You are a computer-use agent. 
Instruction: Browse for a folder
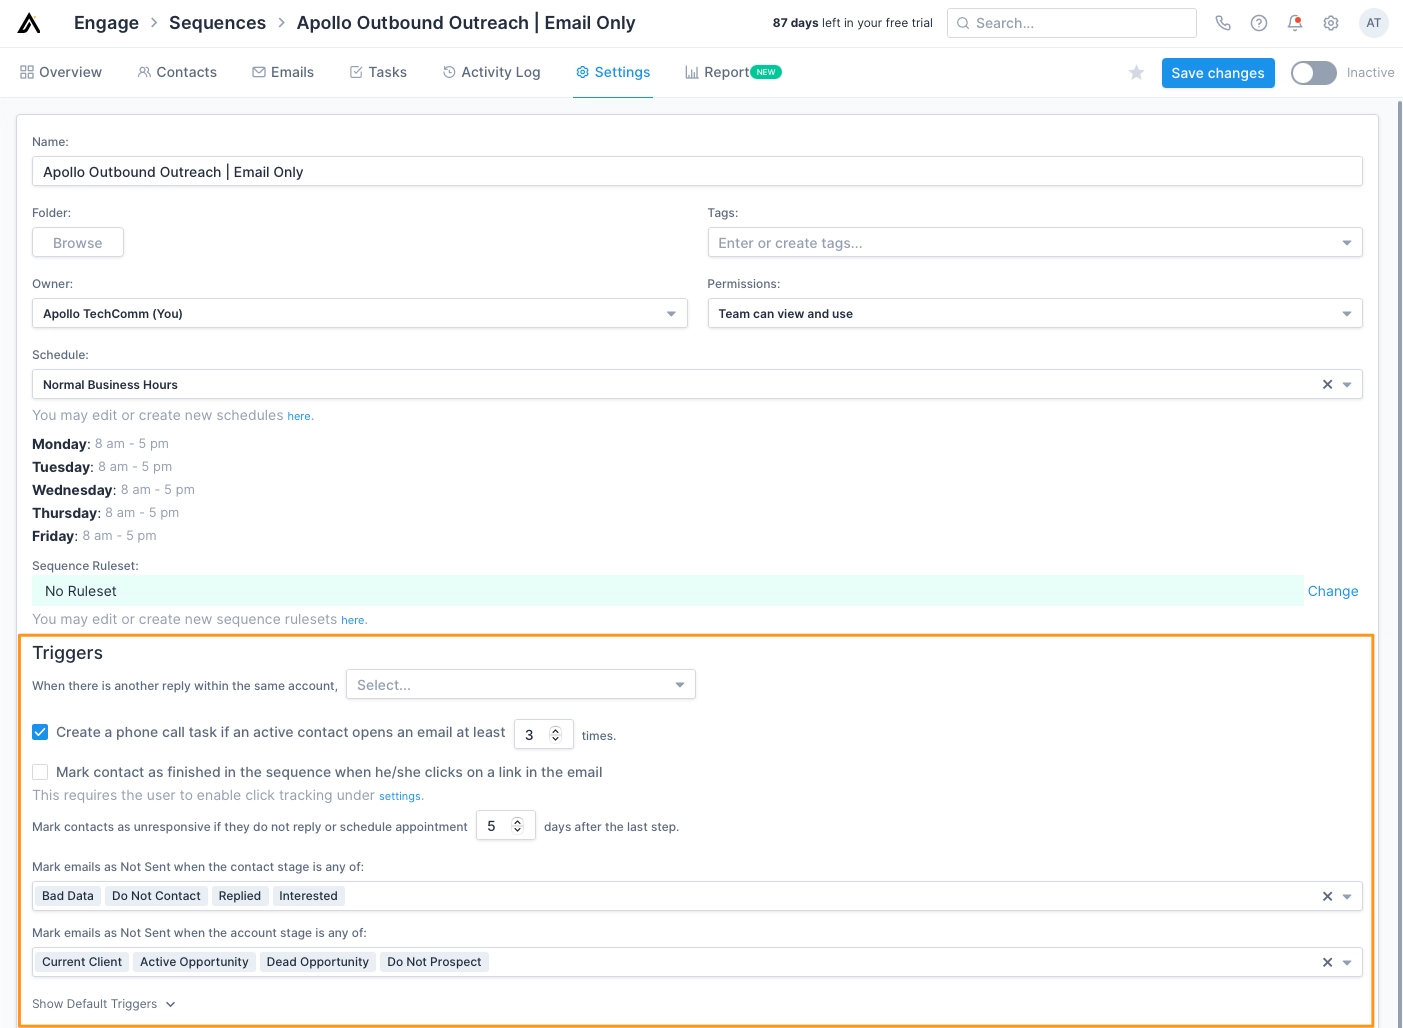coord(78,243)
